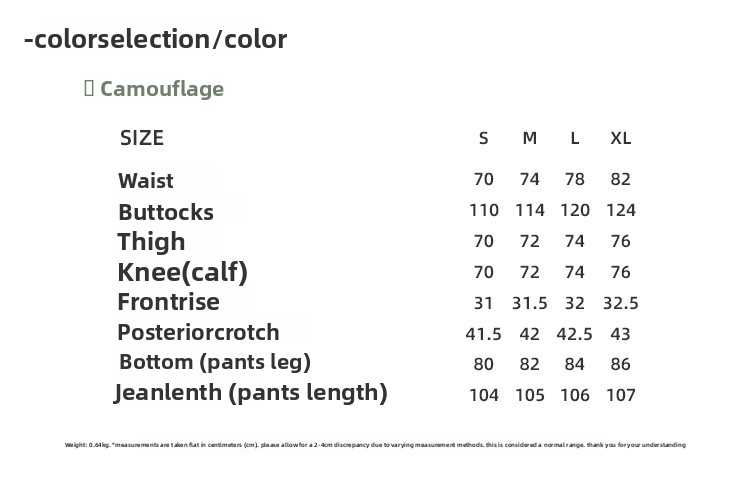Click the Waist row label

pos(146,181)
